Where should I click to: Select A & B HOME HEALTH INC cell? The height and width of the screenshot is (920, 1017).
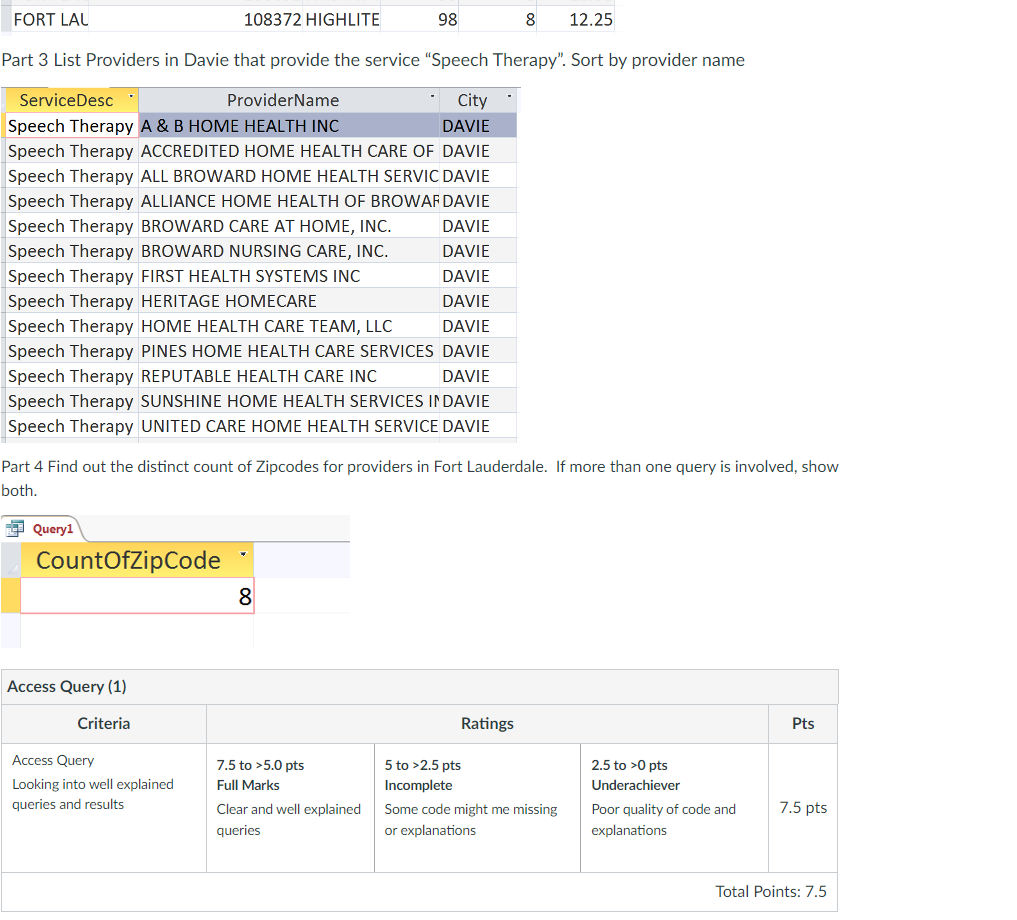click(x=289, y=126)
